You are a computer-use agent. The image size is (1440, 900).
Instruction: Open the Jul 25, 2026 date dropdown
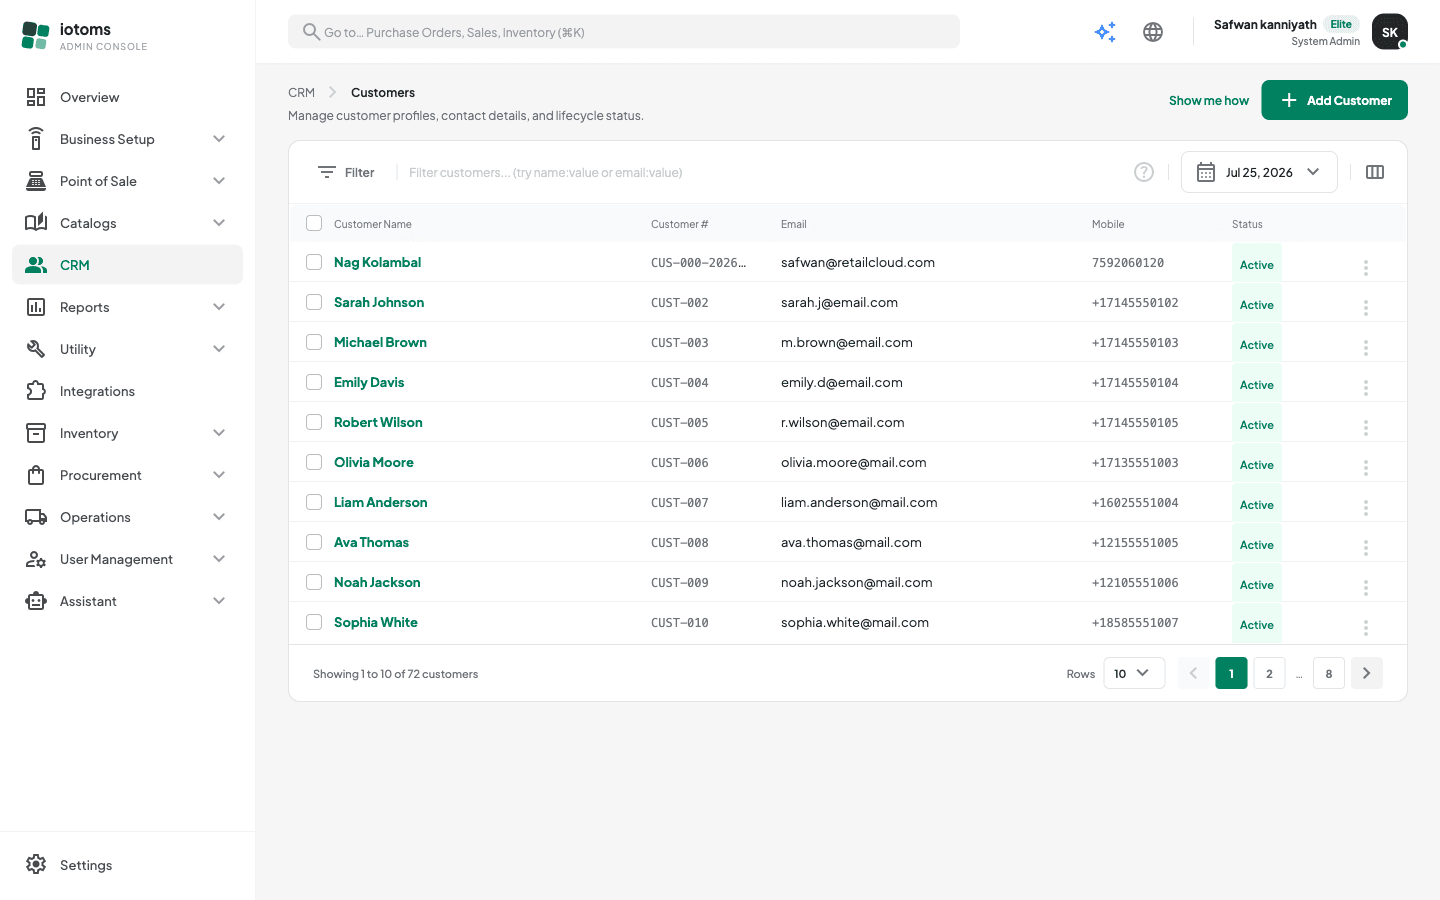tap(1259, 172)
